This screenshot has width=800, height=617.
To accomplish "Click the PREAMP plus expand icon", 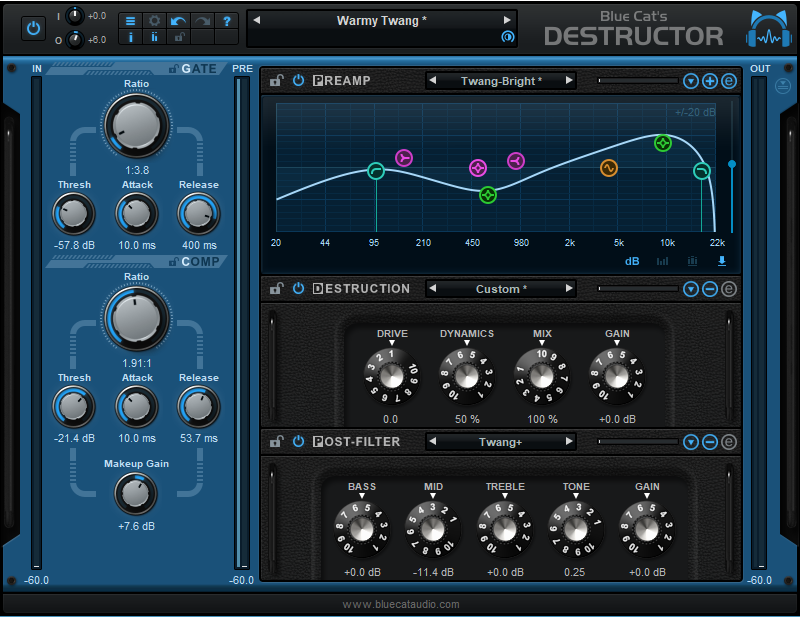I will click(710, 81).
